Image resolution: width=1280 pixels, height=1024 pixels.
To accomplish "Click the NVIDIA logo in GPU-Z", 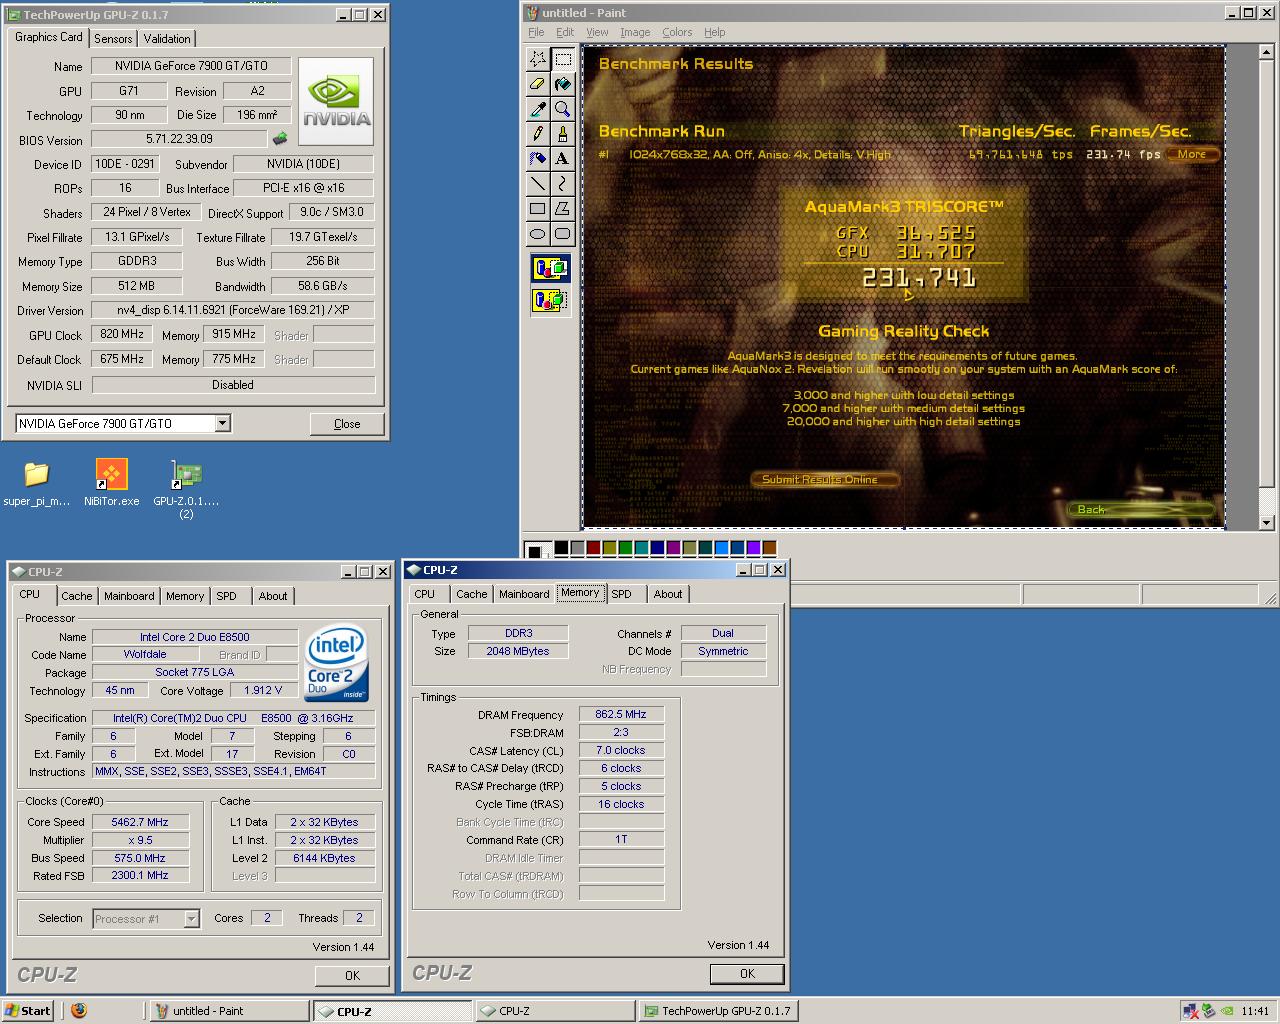I will (337, 102).
